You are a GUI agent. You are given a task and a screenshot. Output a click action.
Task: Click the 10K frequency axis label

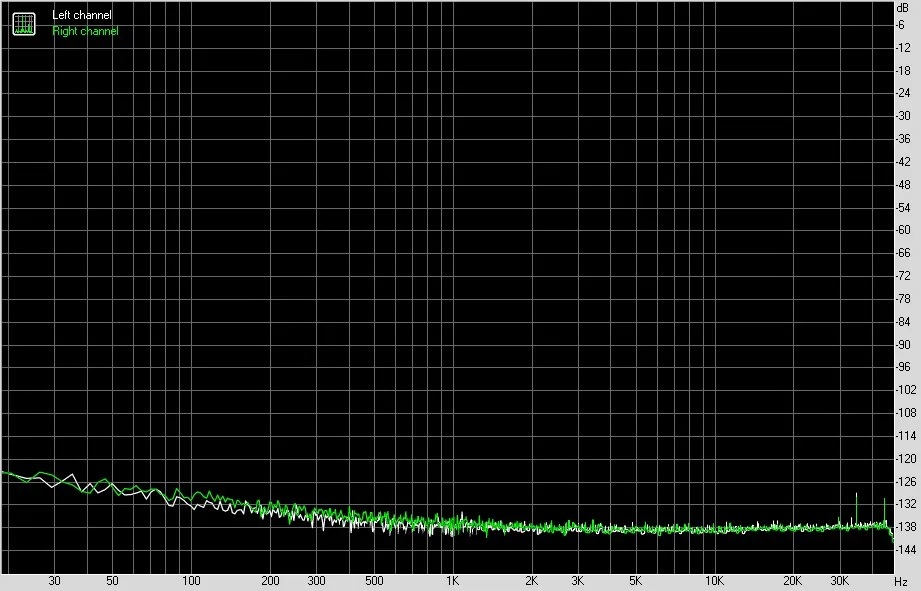(x=714, y=581)
